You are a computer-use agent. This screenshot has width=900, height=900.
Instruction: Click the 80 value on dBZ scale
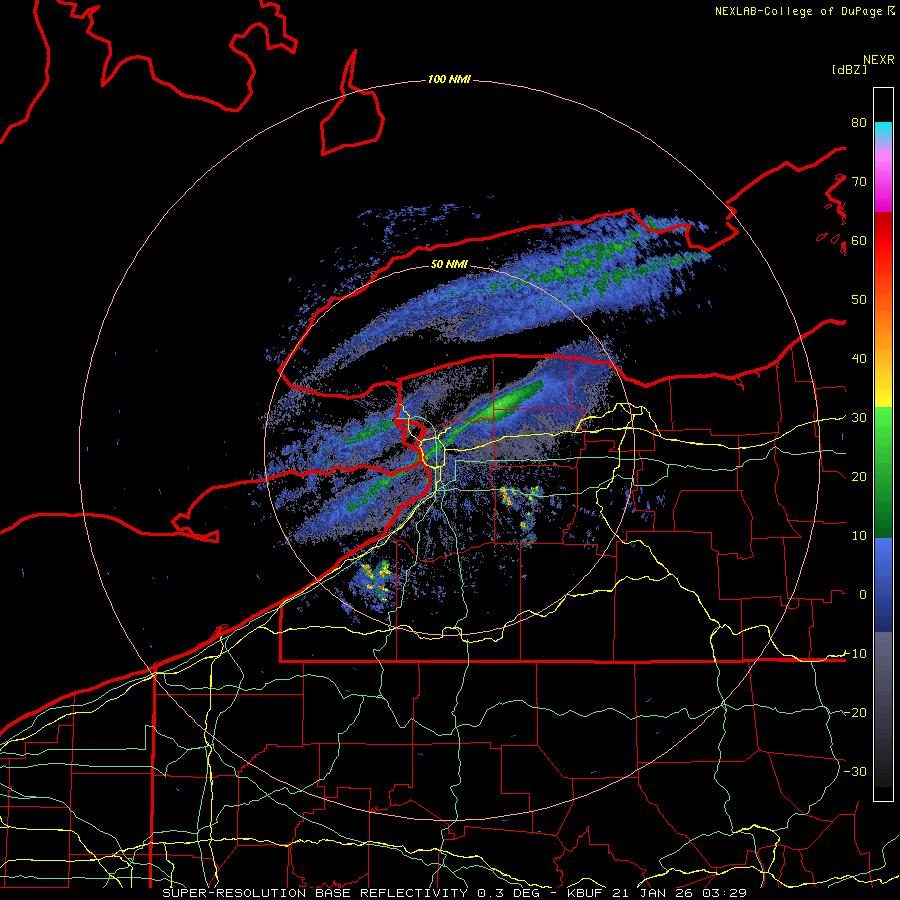[859, 123]
